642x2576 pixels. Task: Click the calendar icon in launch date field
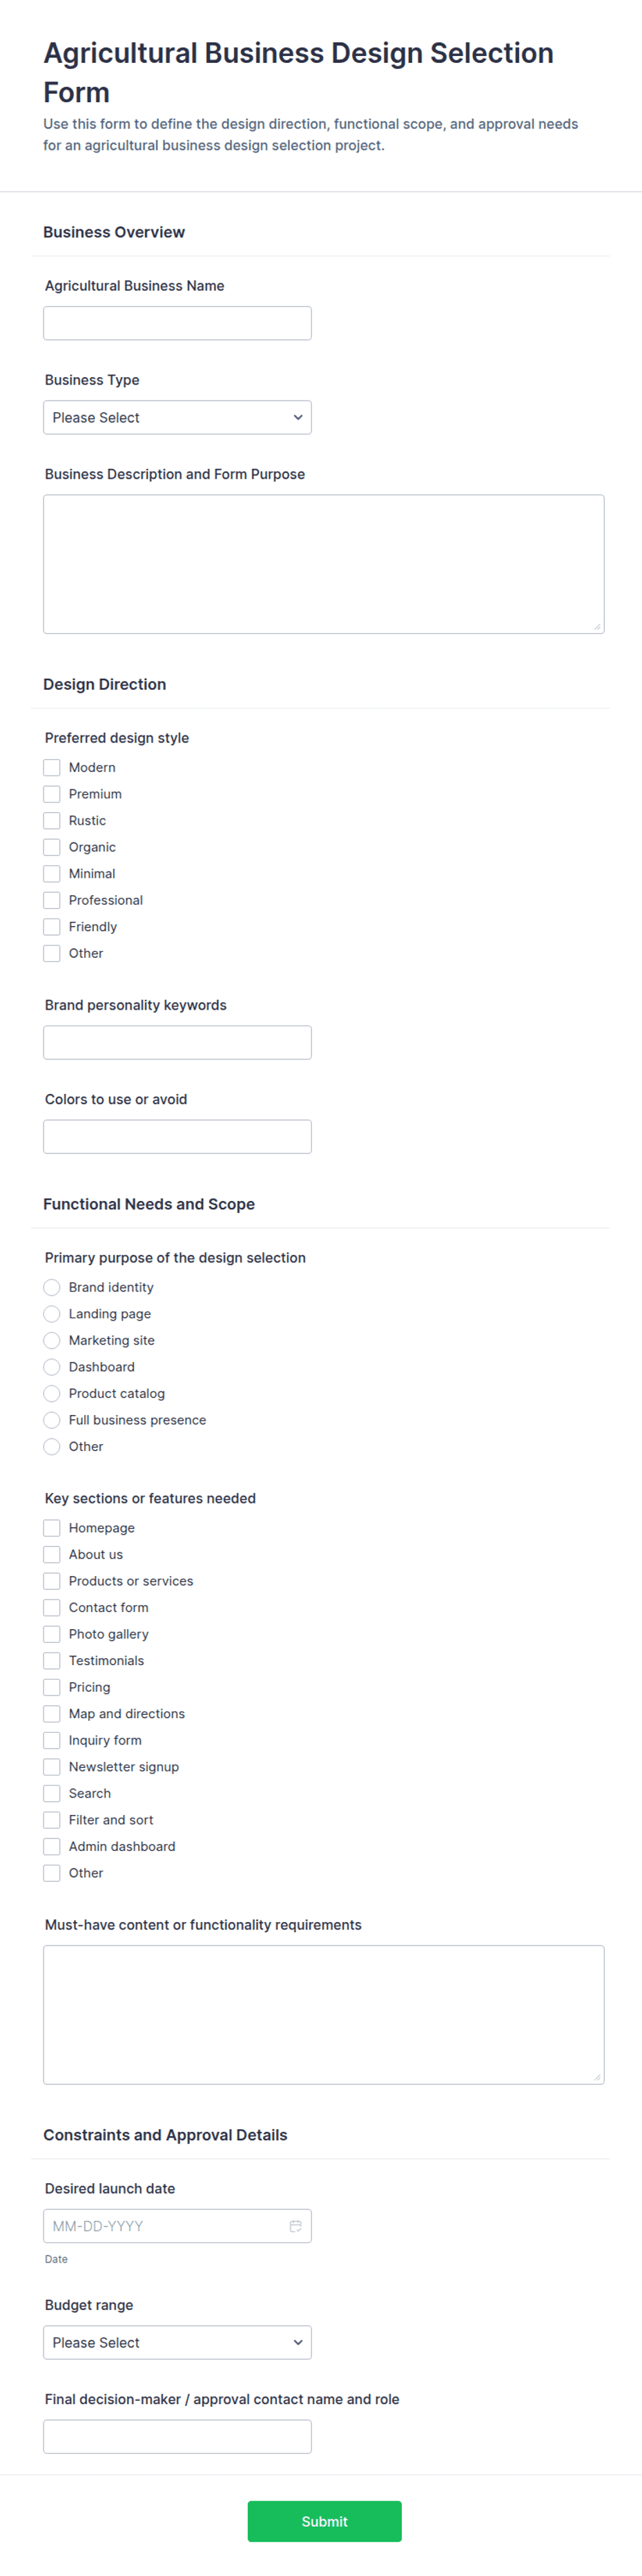pyautogui.click(x=295, y=2226)
